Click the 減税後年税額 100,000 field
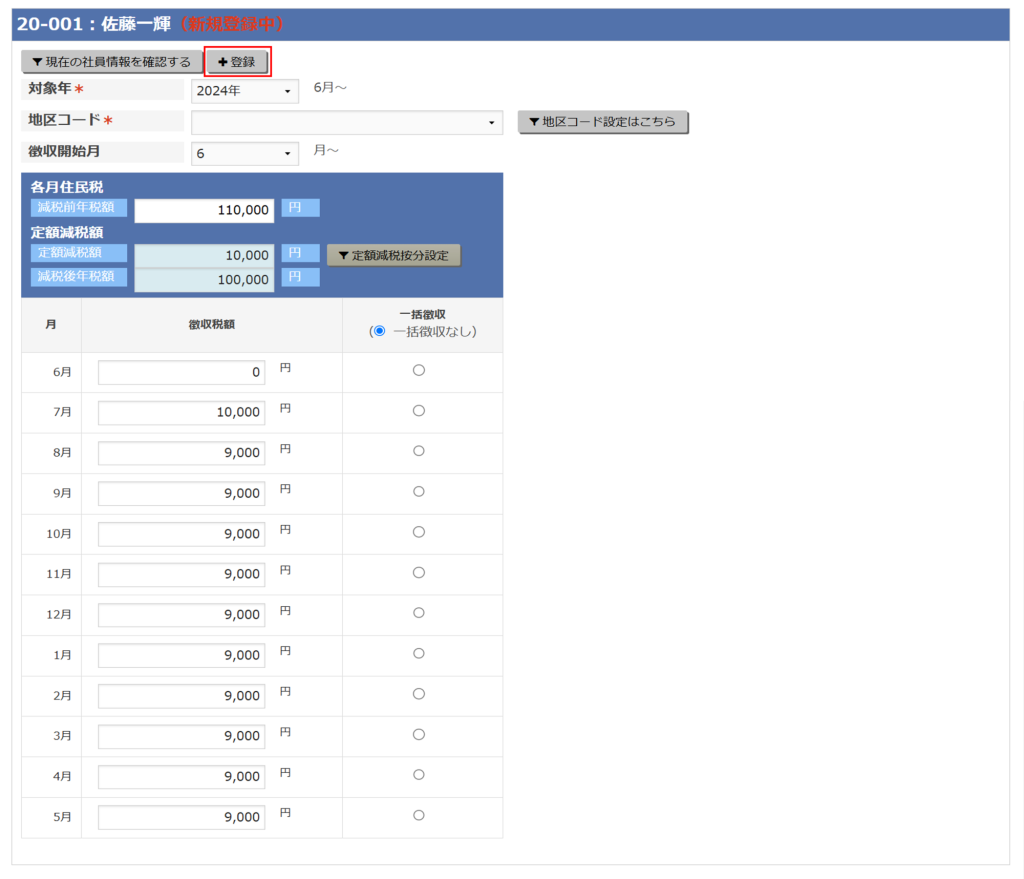1024x879 pixels. (204, 280)
